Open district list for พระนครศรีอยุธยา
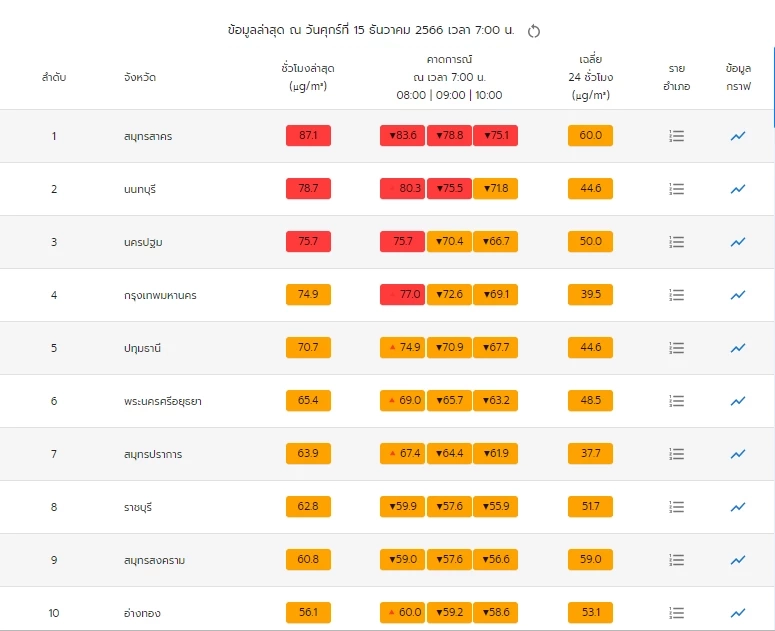The image size is (775, 631). [x=677, y=401]
